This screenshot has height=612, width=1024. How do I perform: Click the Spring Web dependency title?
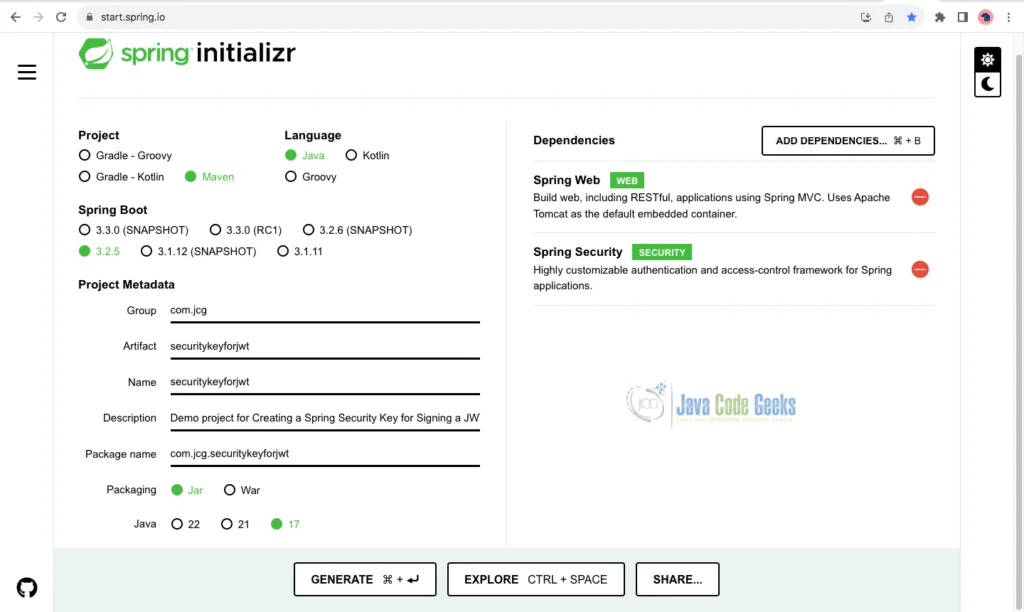tap(566, 180)
